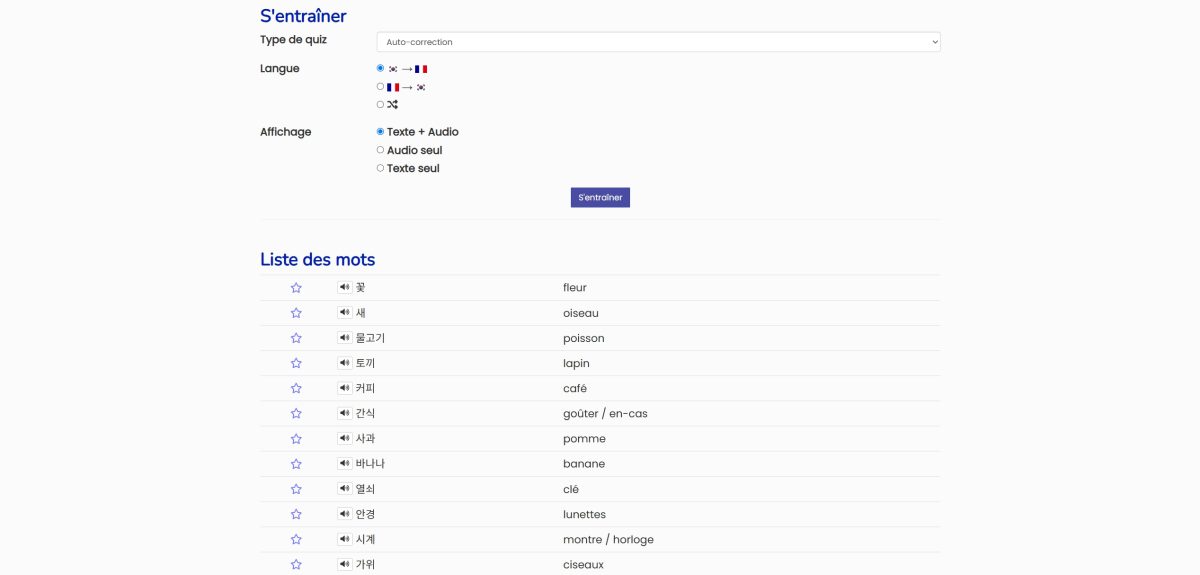Favorite the 'goûter / en-cas' entry star
Screen dimensions: 1200x575
[296, 414]
